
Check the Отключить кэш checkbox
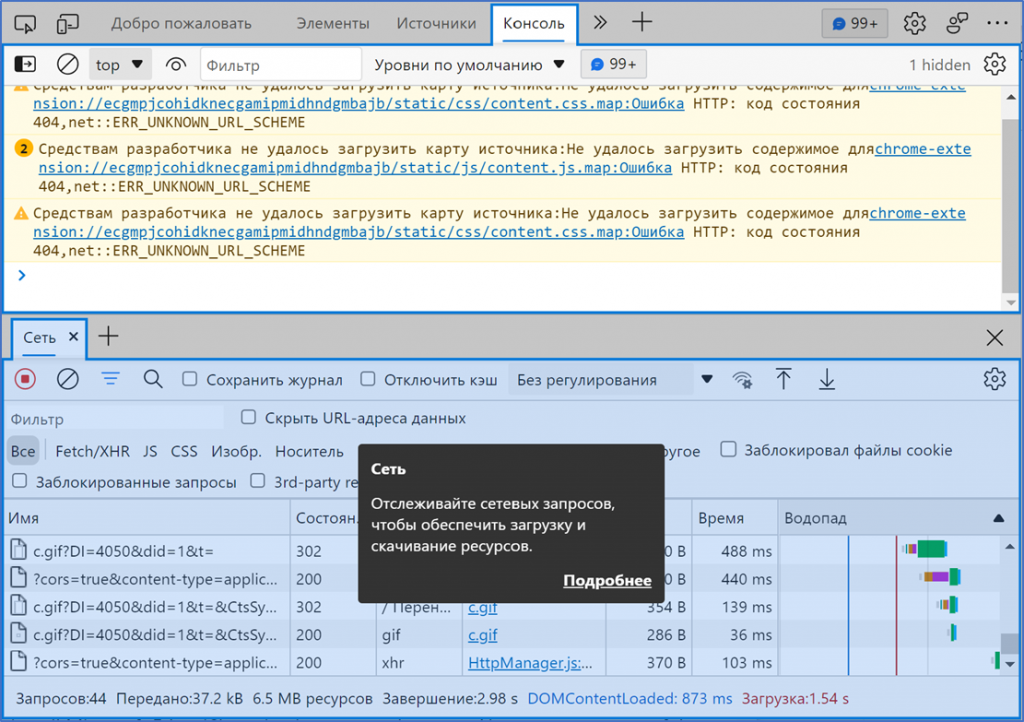pos(368,380)
